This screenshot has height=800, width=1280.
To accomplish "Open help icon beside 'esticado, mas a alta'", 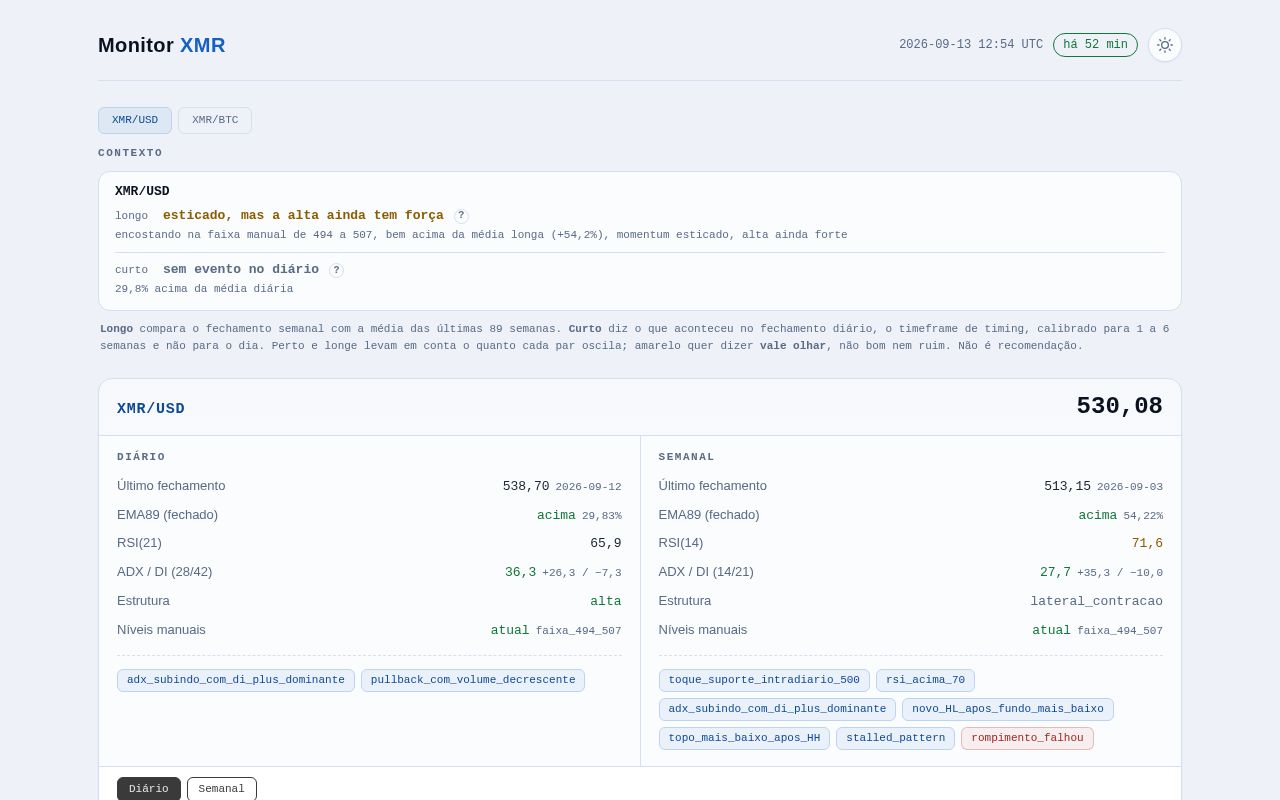I will point(461,216).
